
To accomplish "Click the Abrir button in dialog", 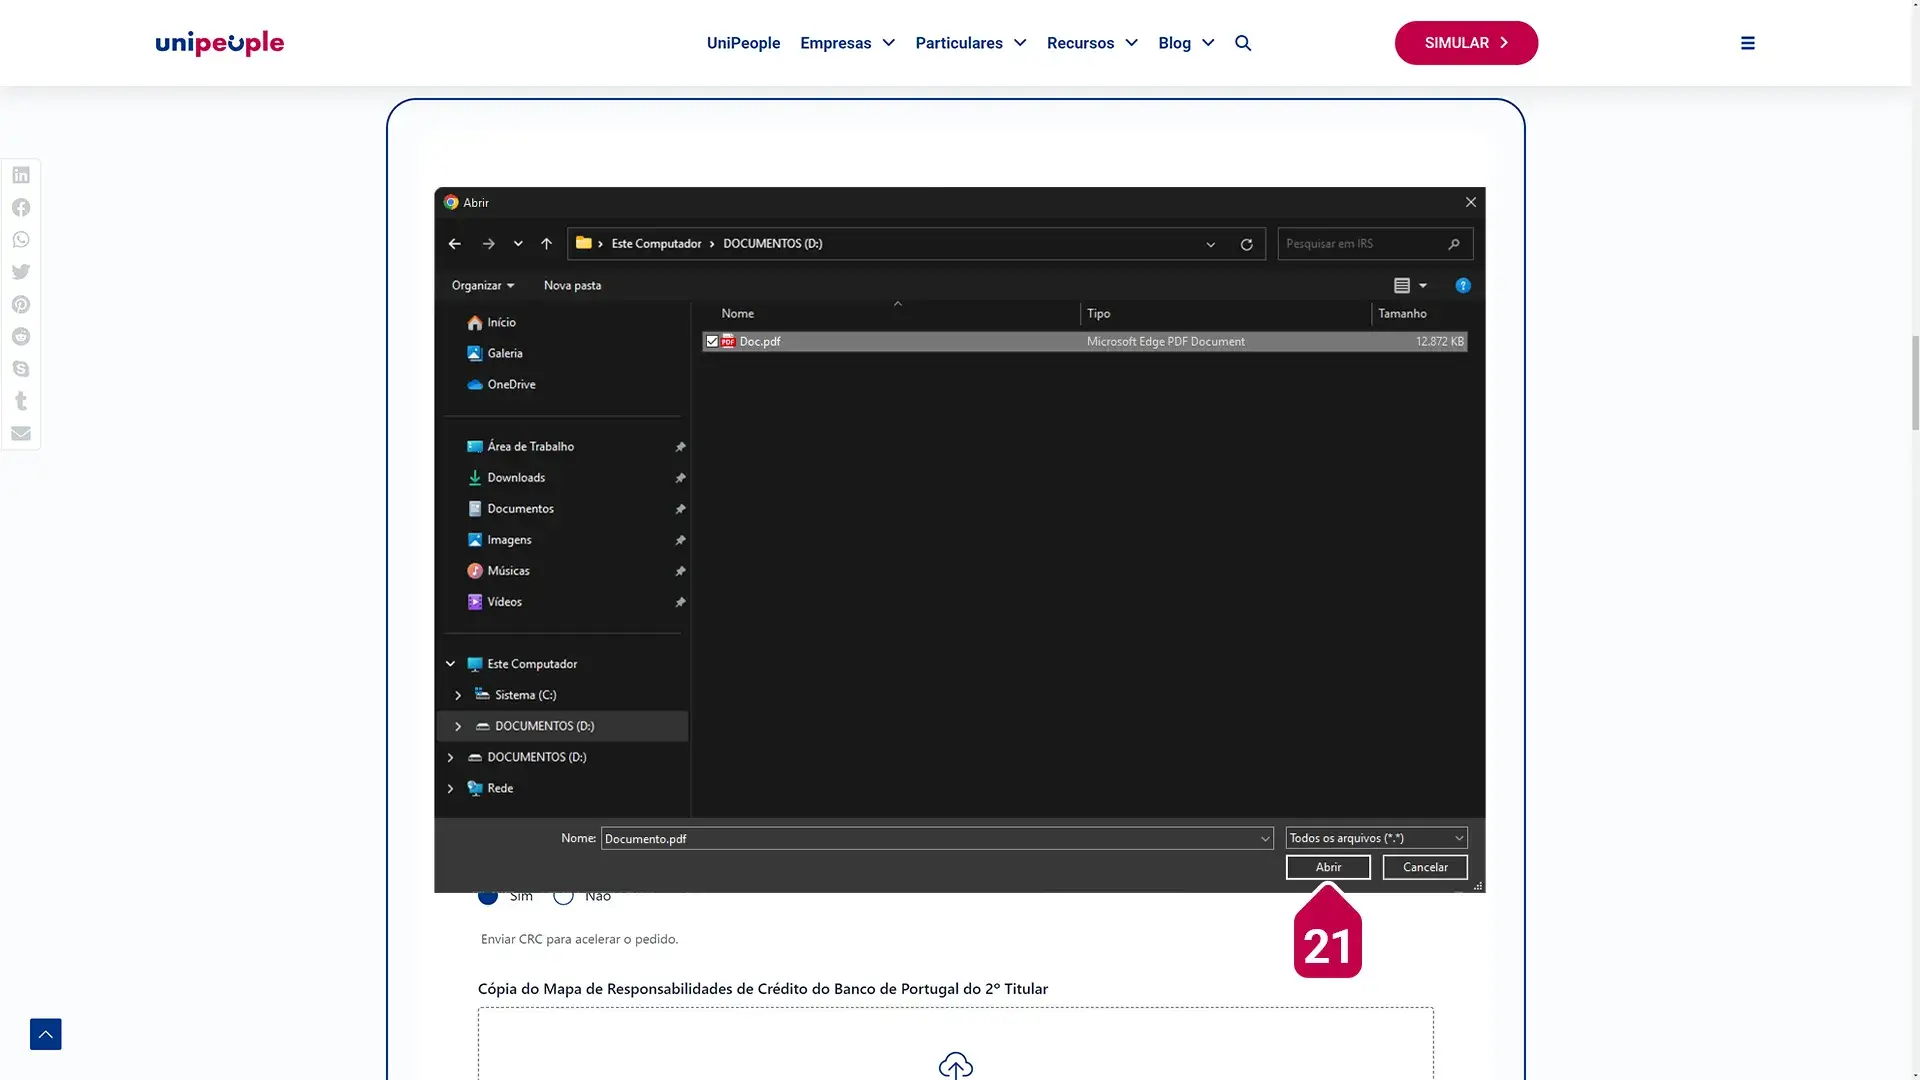I will pos(1327,867).
